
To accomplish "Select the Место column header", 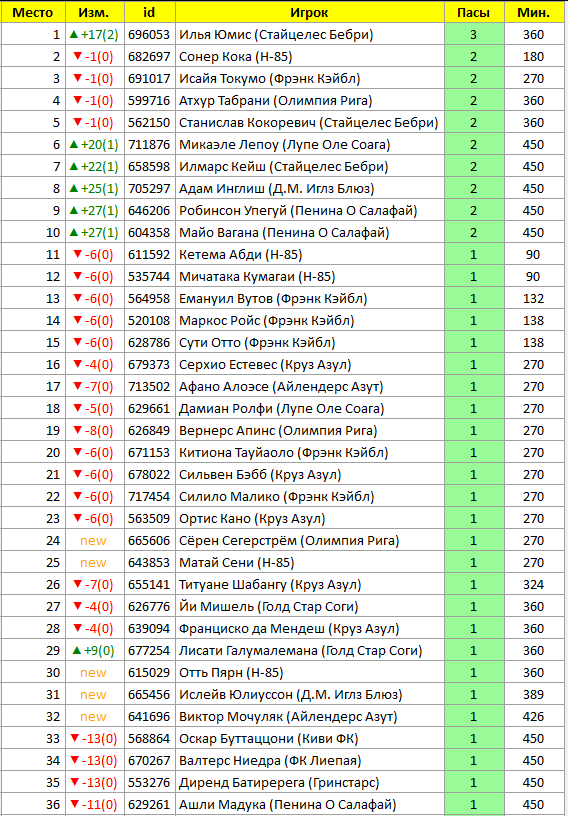I will [33, 12].
